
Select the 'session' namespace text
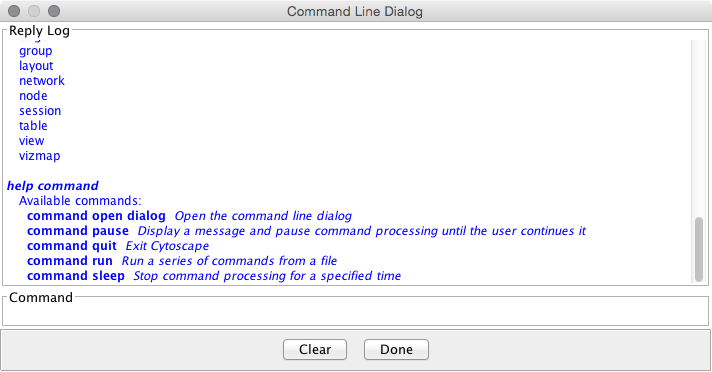click(x=40, y=111)
